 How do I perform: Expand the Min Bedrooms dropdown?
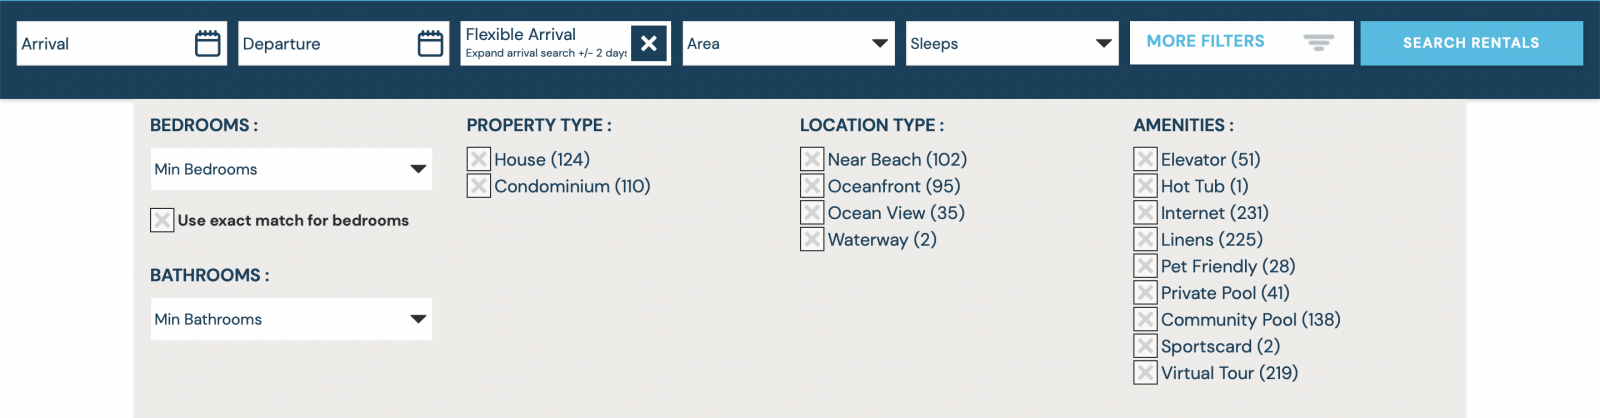(x=291, y=169)
